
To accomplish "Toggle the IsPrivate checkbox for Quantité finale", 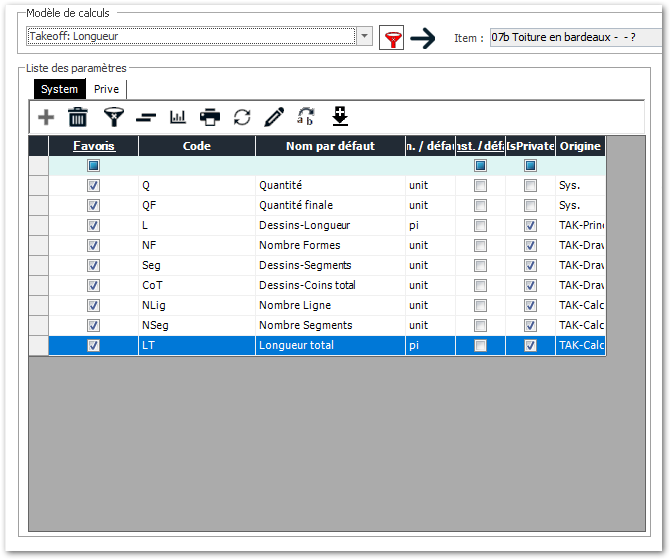I will [x=530, y=206].
